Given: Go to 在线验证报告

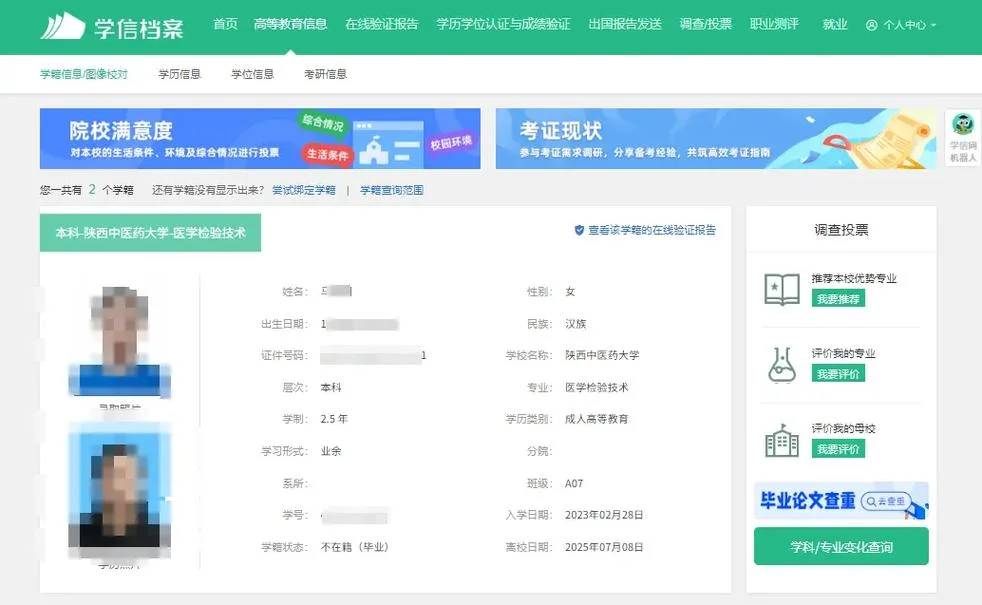Looking at the screenshot, I should pyautogui.click(x=382, y=24).
